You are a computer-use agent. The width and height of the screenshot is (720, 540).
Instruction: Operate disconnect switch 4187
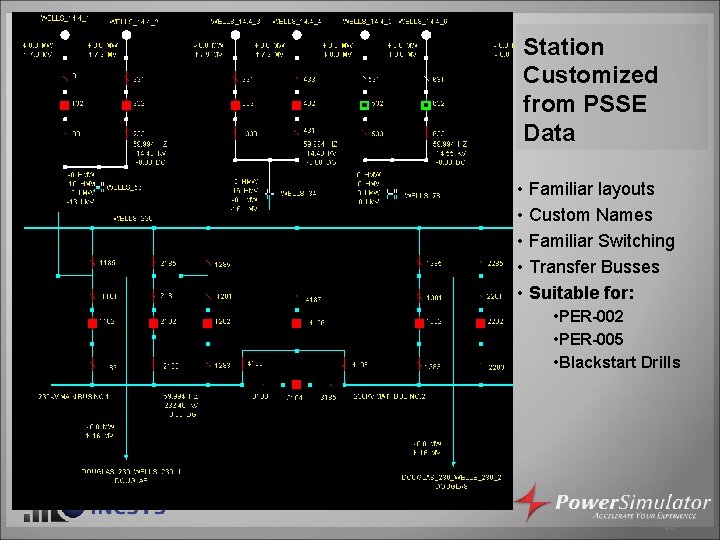297,298
